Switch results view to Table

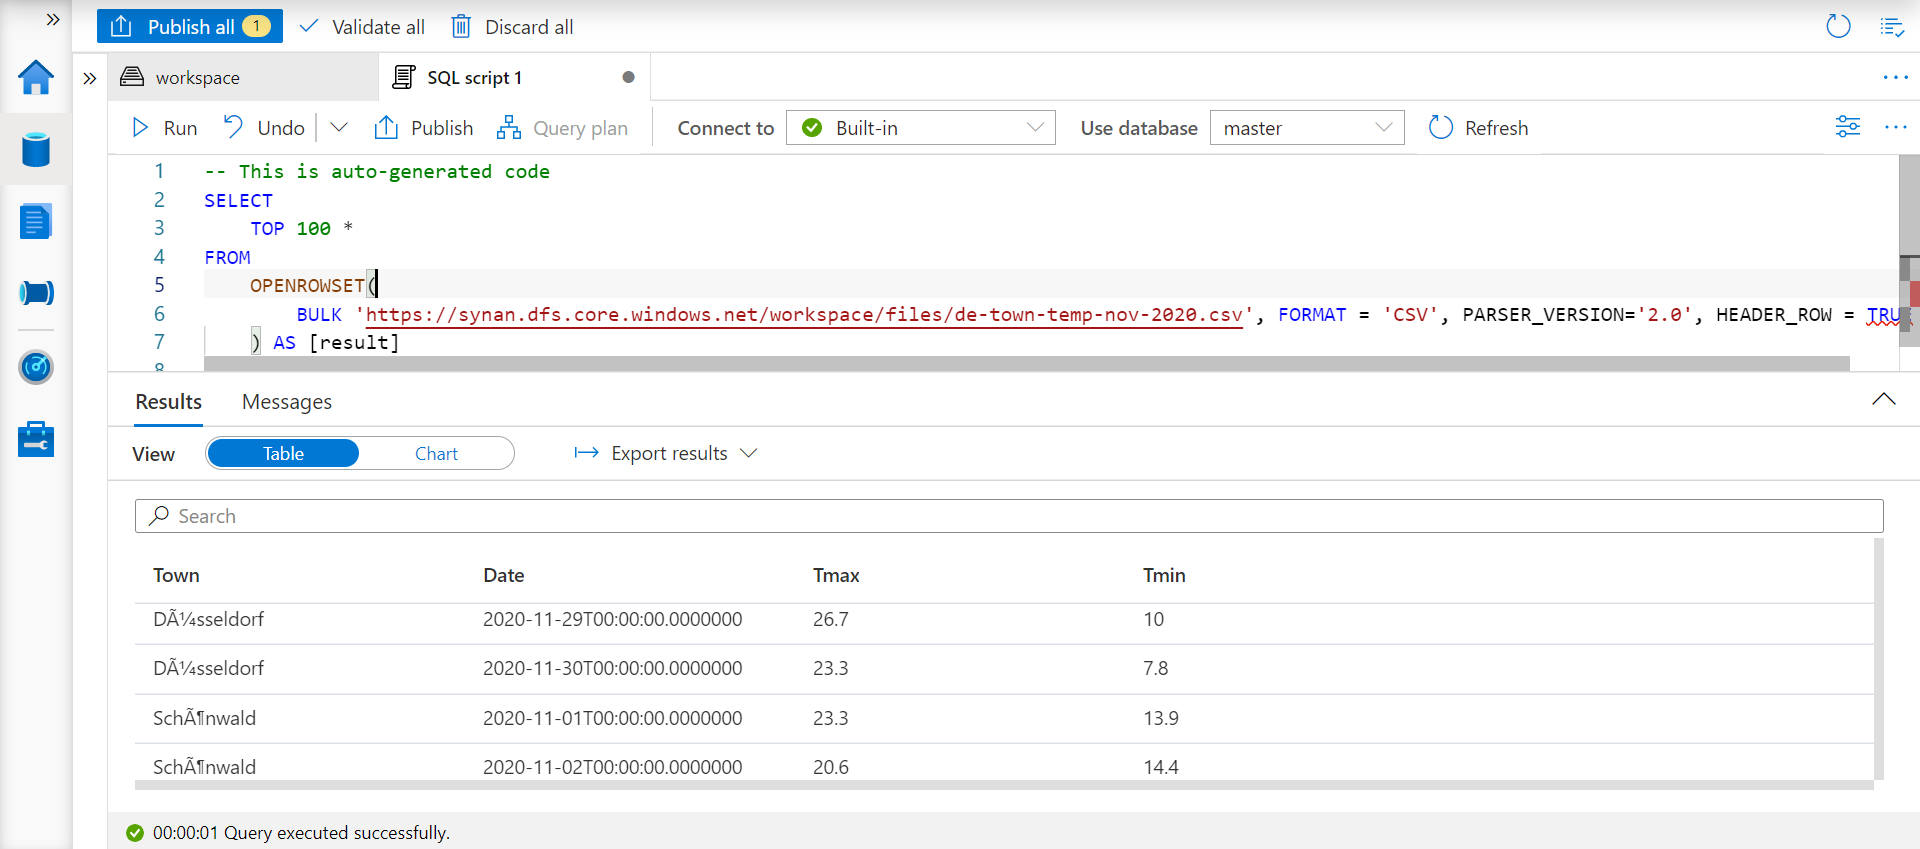pyautogui.click(x=283, y=454)
